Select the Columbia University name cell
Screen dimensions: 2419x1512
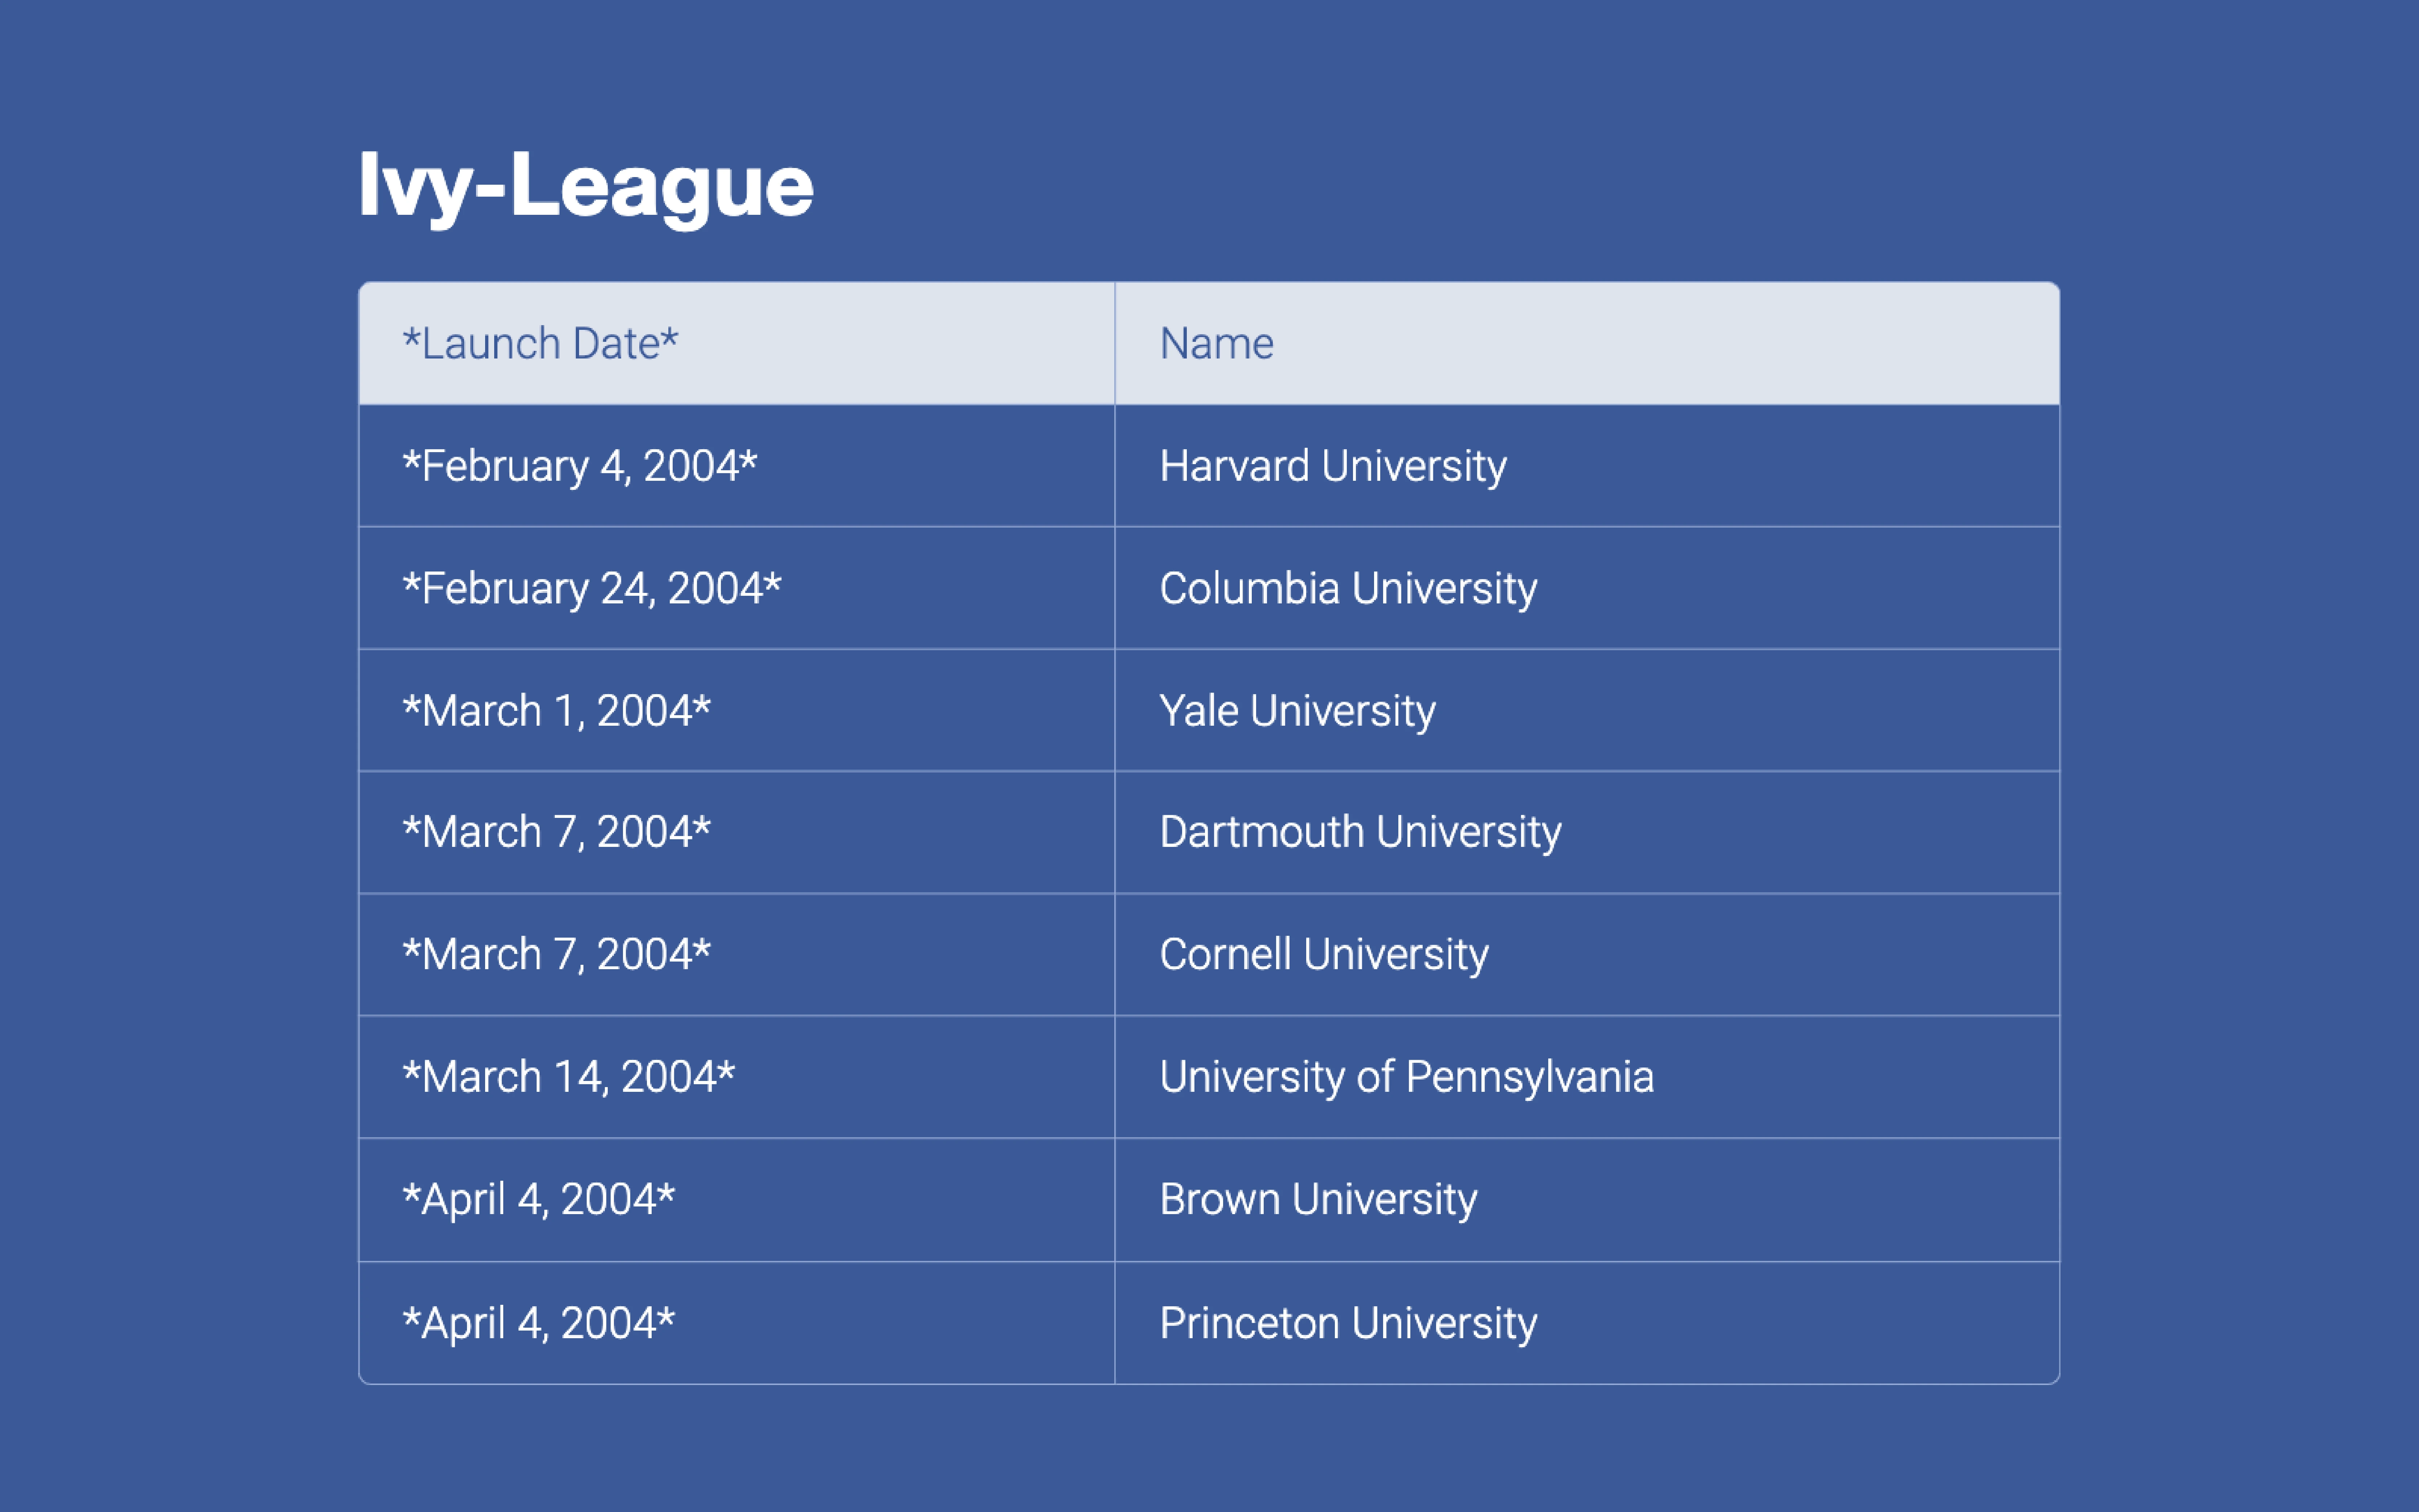click(x=1347, y=588)
